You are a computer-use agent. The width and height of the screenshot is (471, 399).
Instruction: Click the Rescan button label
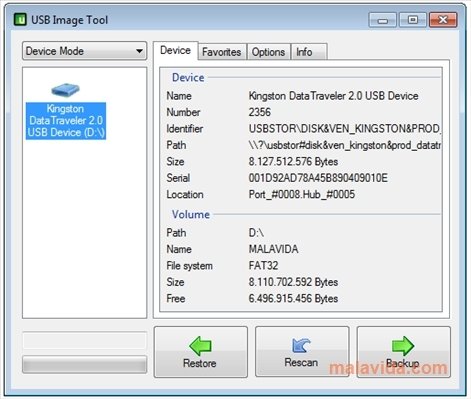click(301, 362)
